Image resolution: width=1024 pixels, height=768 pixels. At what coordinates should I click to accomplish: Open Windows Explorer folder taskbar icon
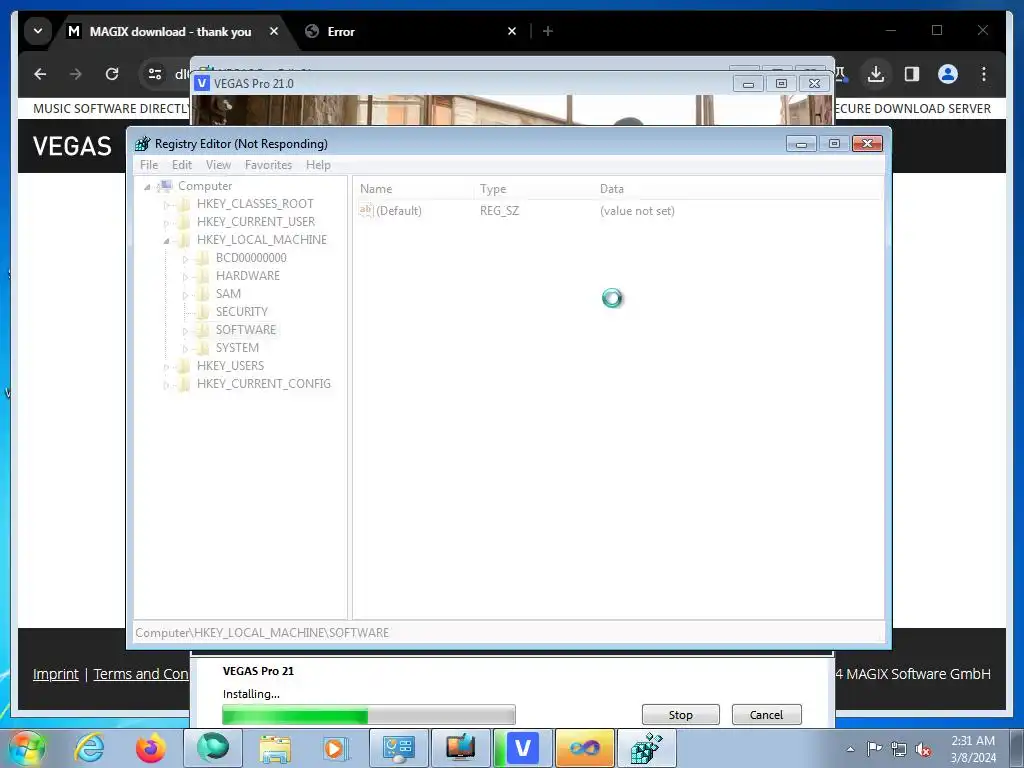point(275,748)
